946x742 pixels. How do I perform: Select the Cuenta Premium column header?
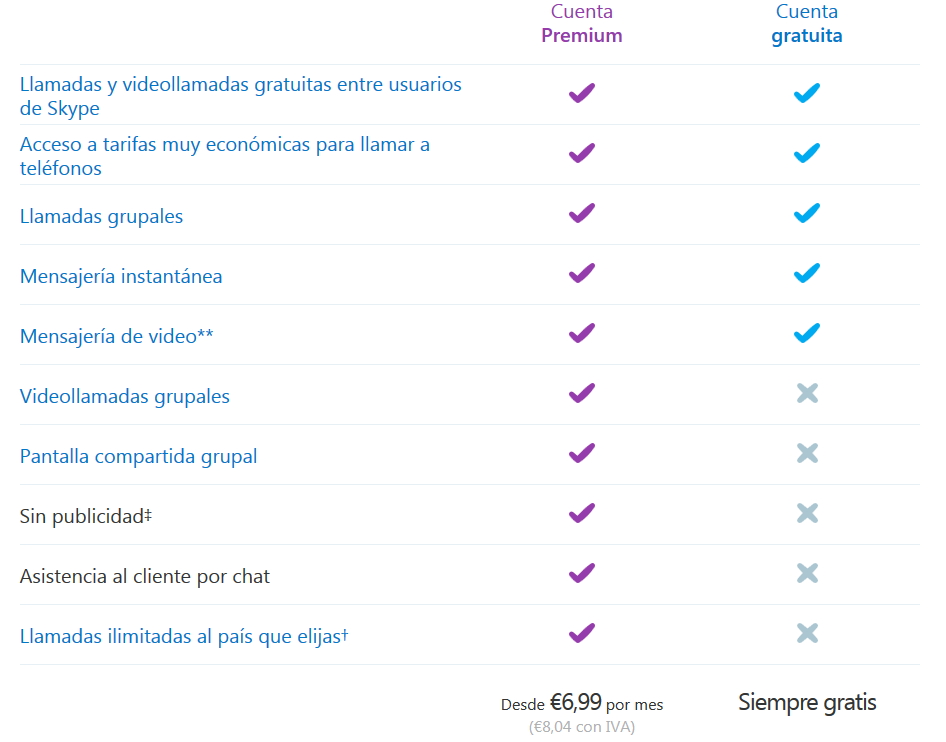tap(581, 24)
